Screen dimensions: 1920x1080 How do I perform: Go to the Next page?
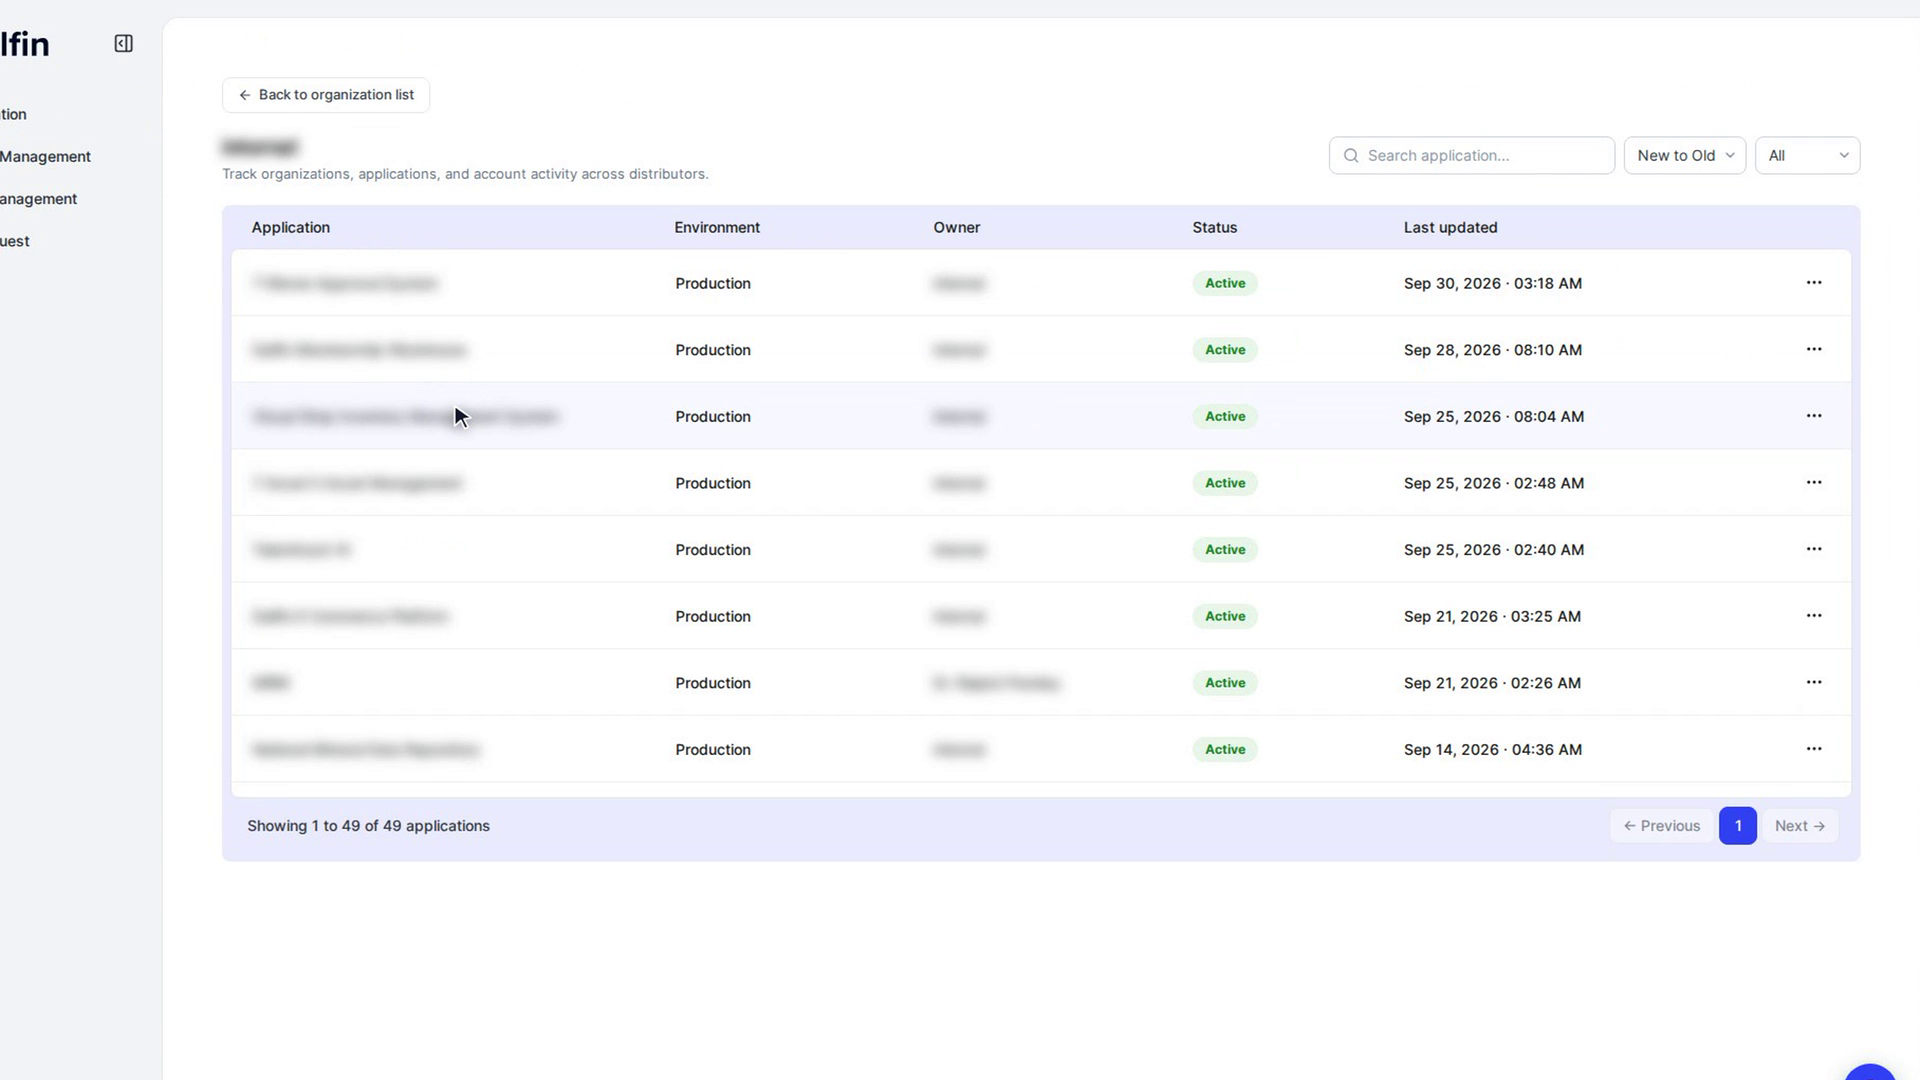pyautogui.click(x=1800, y=826)
